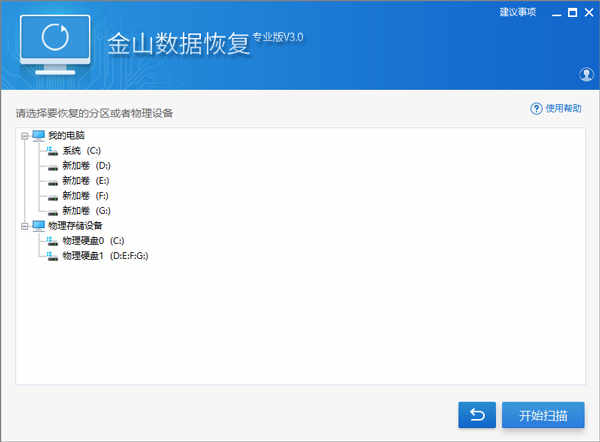
Task: Select 物理硬盘1 (D:E:F:G:) device
Action: click(105, 256)
